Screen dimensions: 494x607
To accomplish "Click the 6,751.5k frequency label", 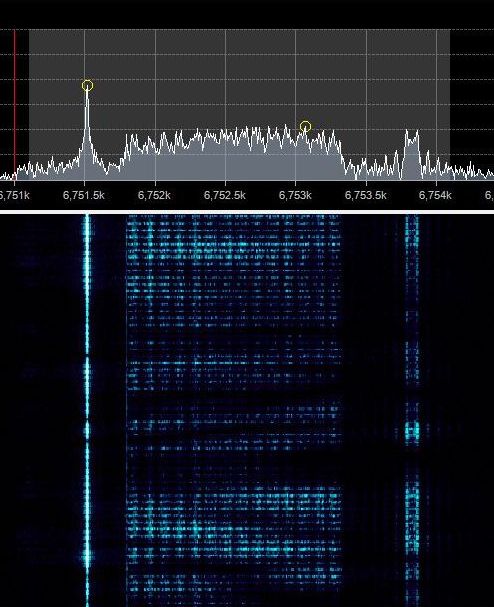I will (84, 195).
